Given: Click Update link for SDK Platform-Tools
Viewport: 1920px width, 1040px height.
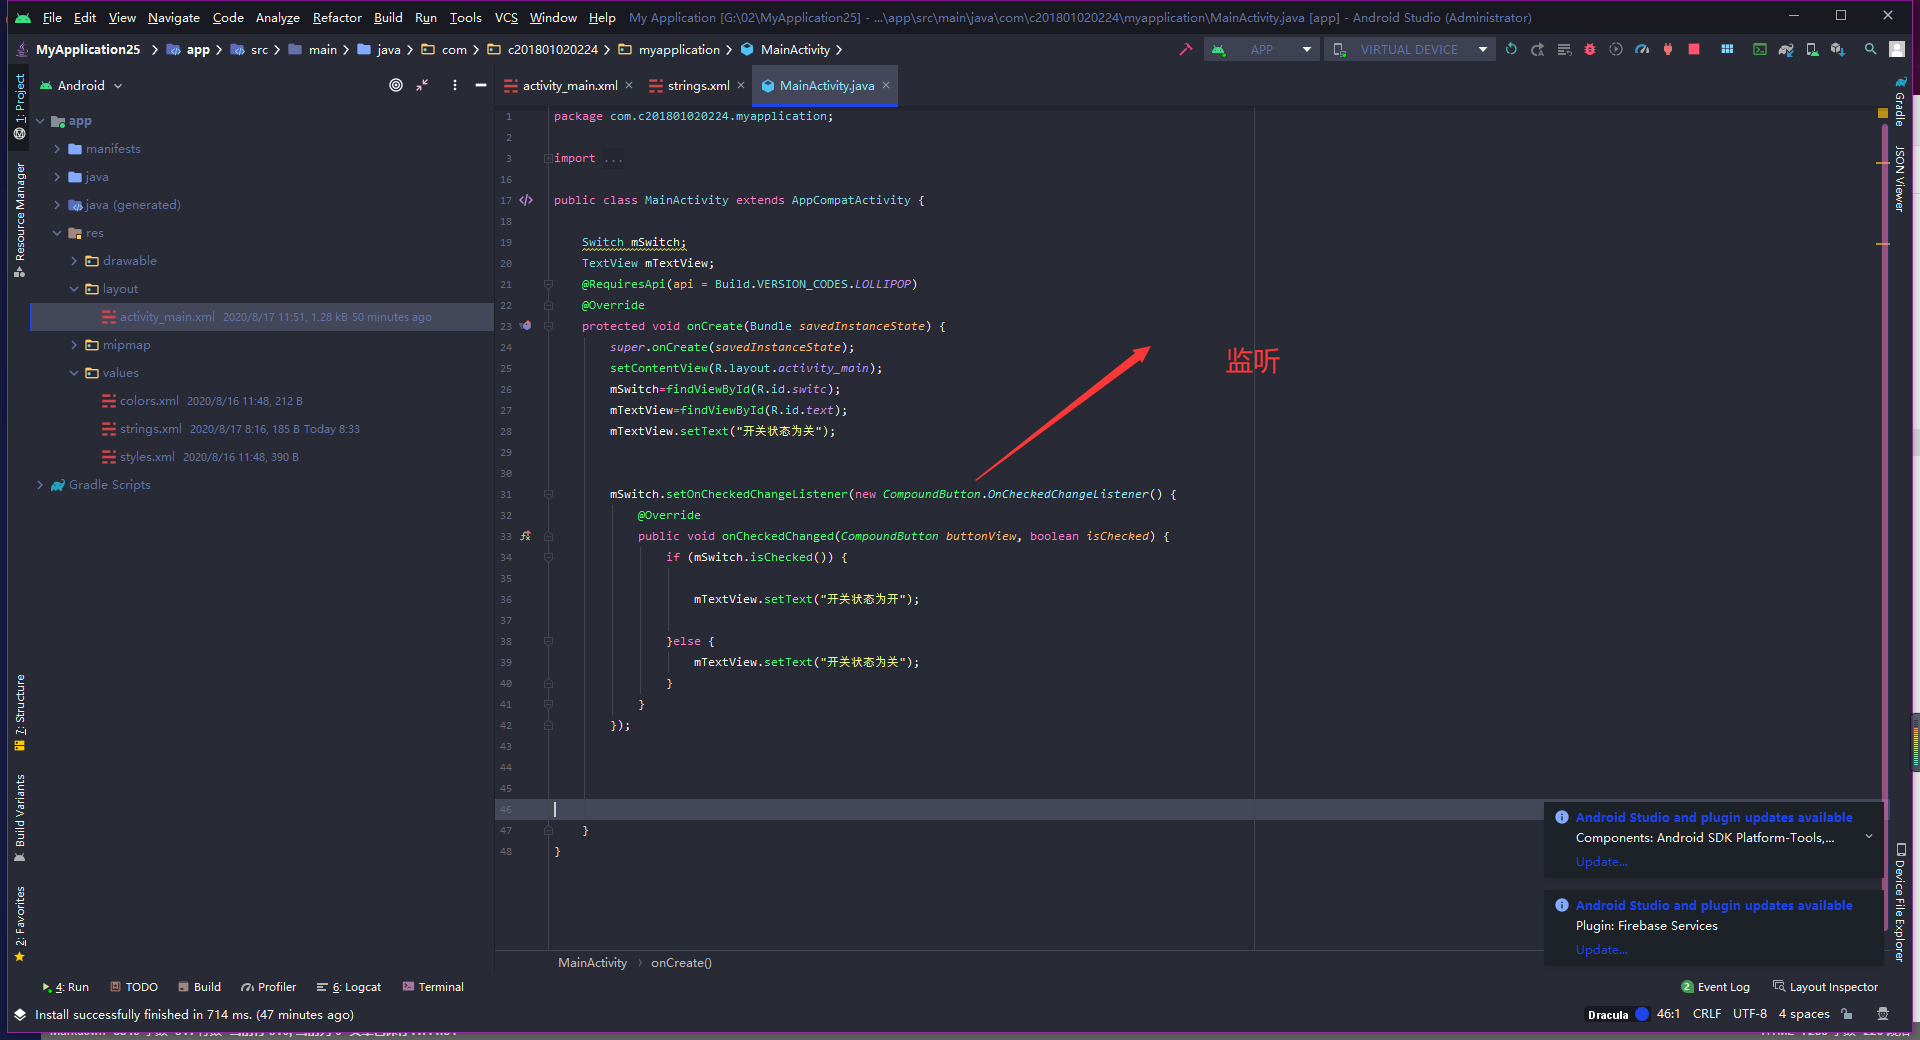Looking at the screenshot, I should click(1601, 862).
